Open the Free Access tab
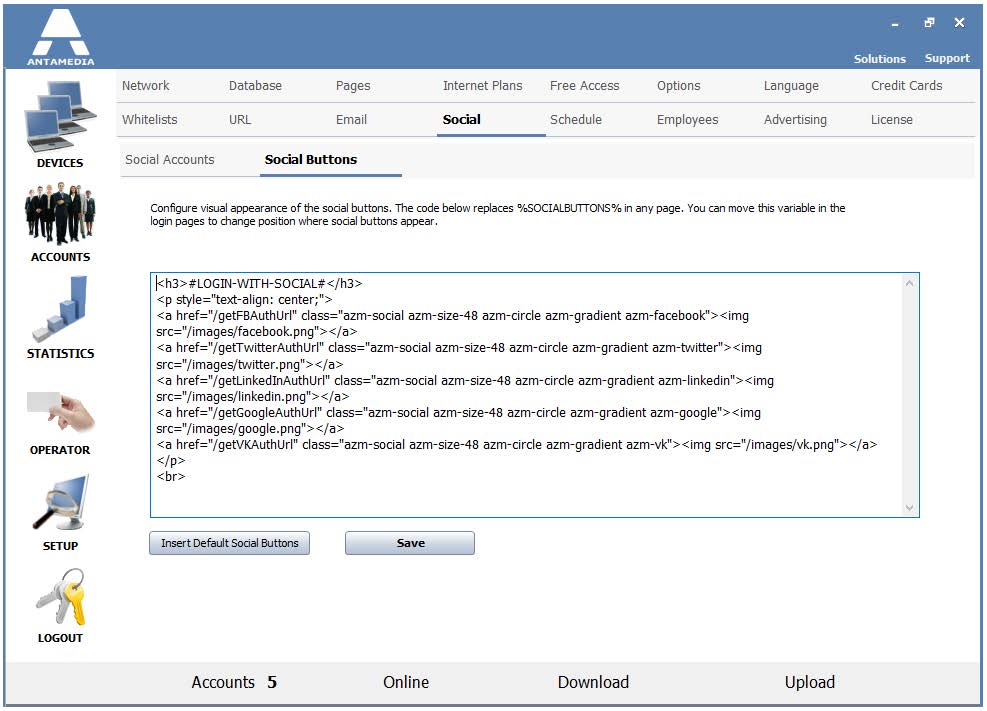Screen dimensions: 987x711 tap(584, 86)
